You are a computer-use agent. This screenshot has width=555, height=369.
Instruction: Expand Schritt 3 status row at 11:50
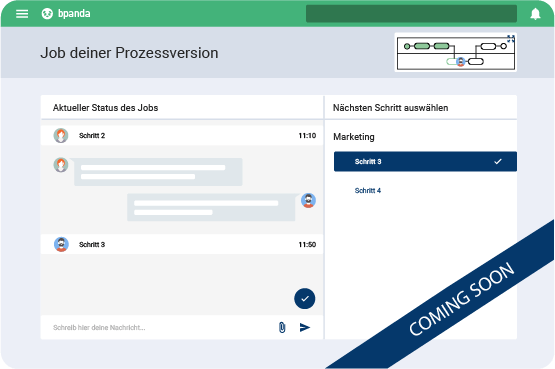pos(182,244)
